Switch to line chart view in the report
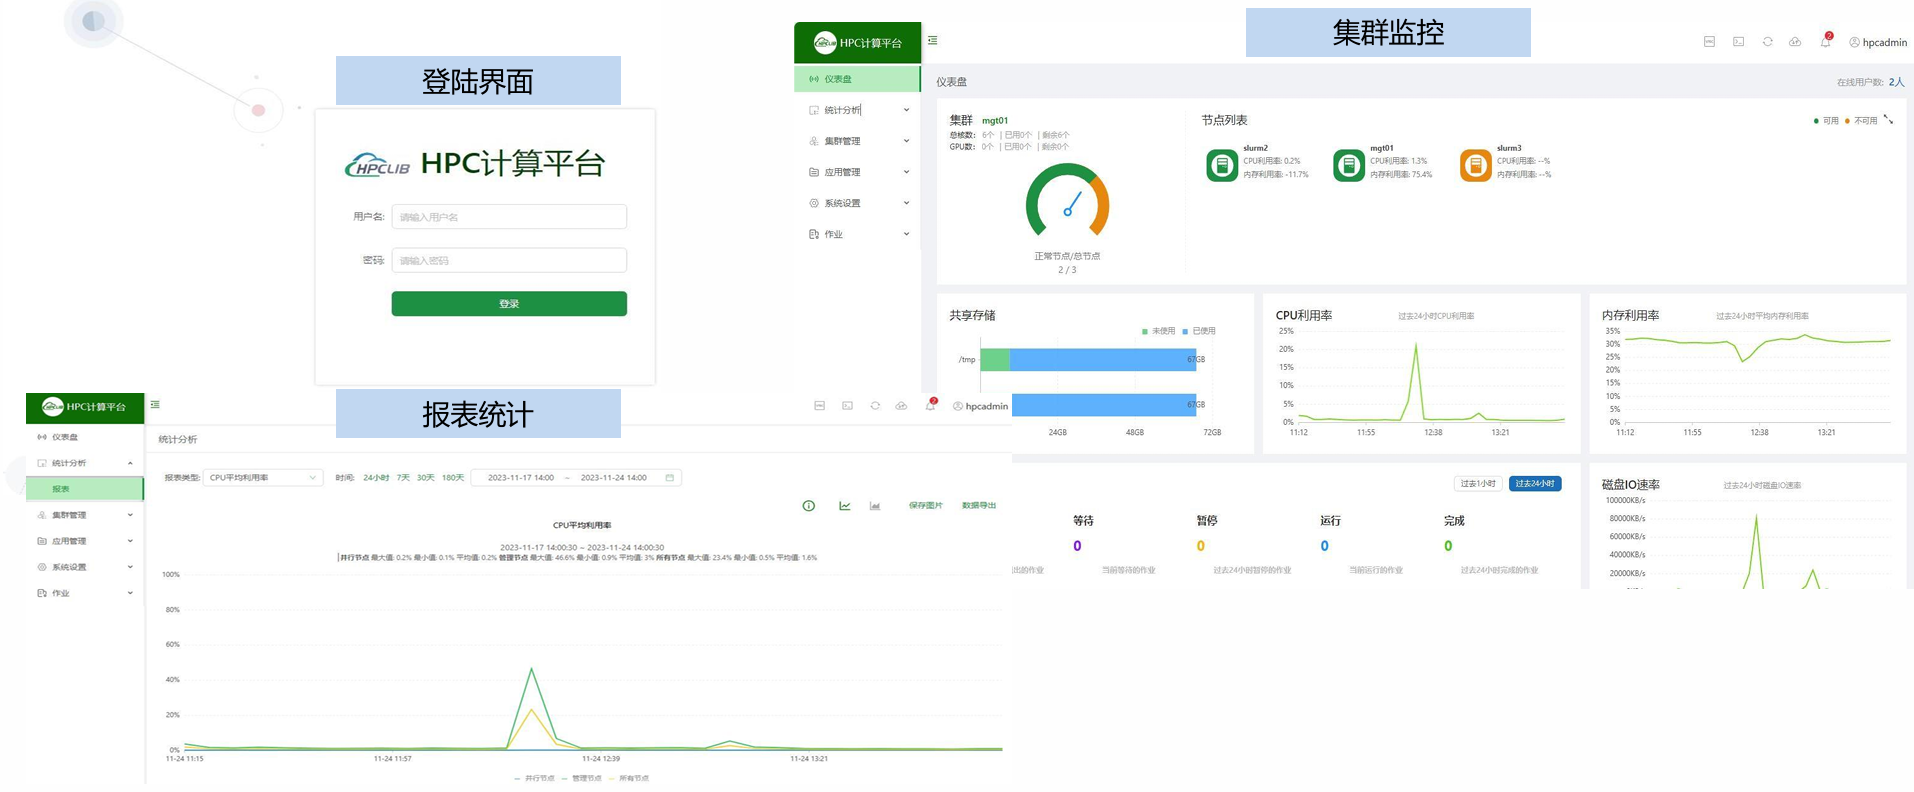The width and height of the screenshot is (1914, 792). pyautogui.click(x=845, y=506)
